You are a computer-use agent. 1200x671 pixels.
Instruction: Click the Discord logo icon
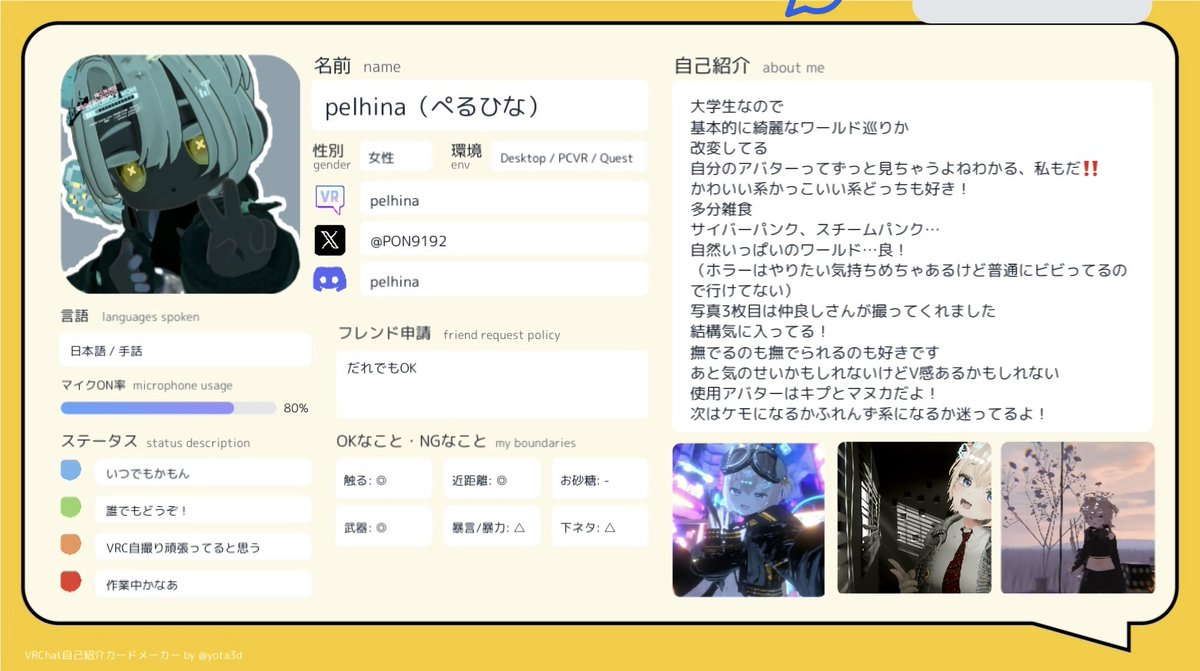pos(330,280)
